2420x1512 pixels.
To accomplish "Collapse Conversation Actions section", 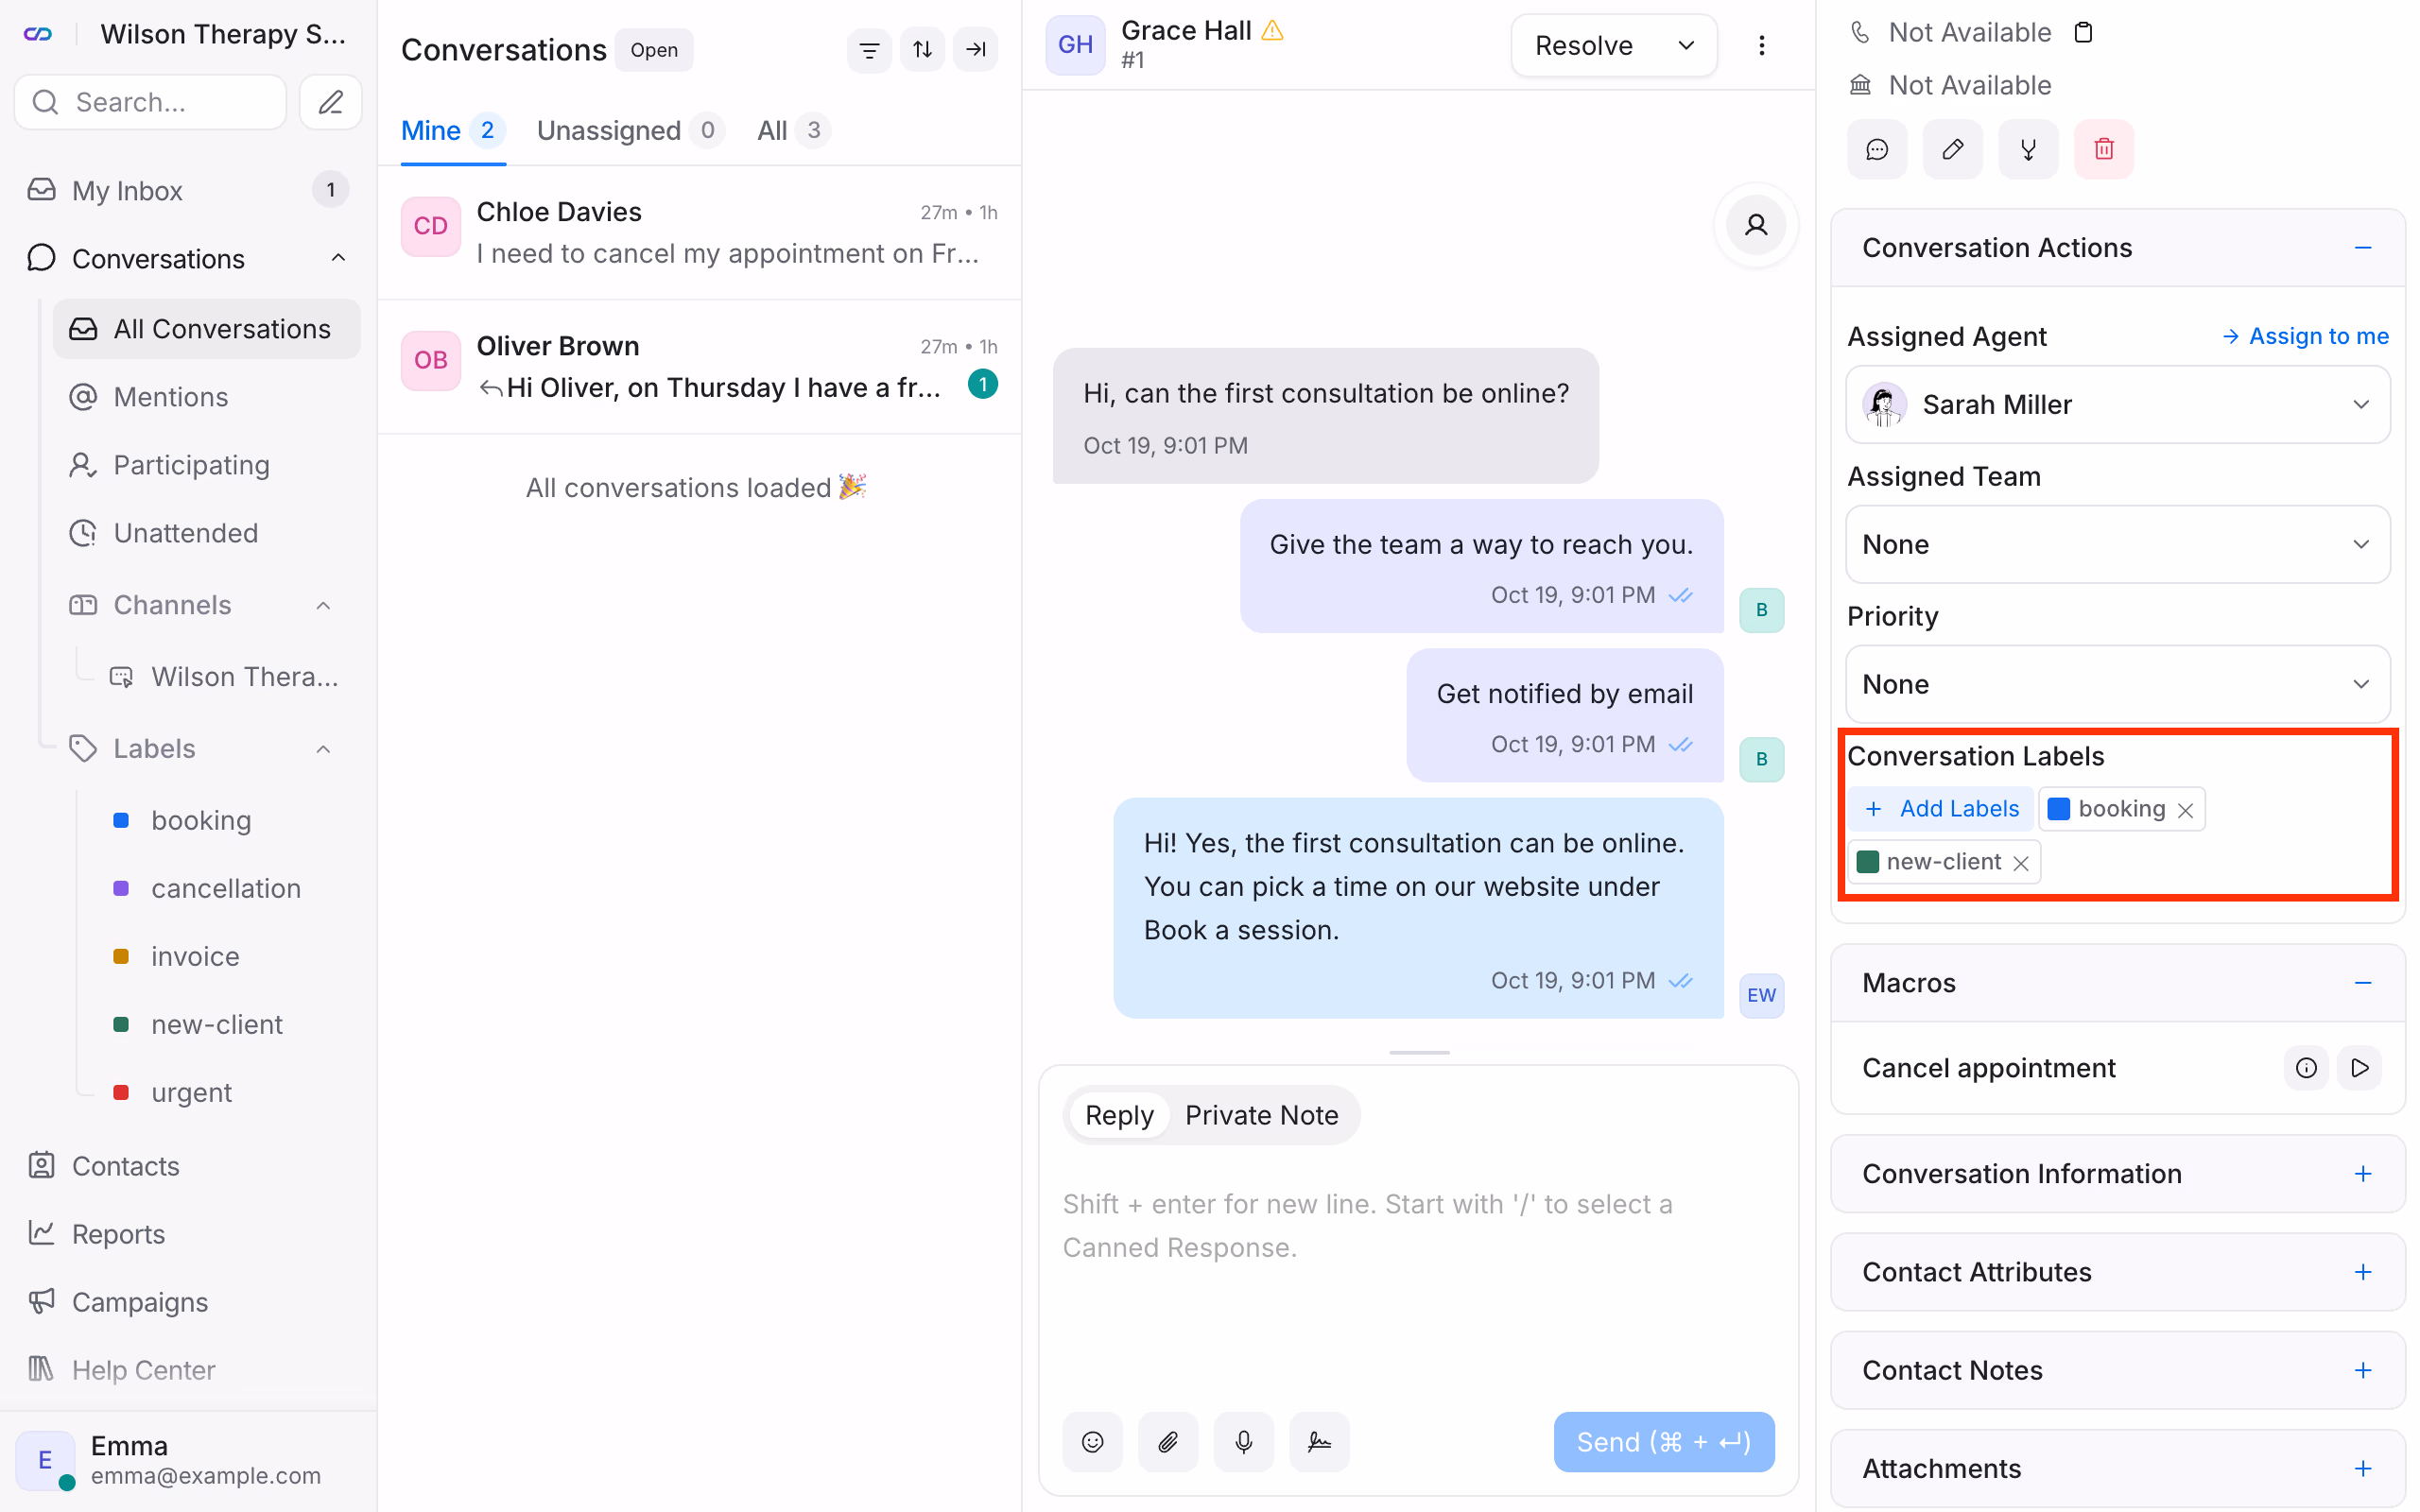I will pyautogui.click(x=2363, y=248).
